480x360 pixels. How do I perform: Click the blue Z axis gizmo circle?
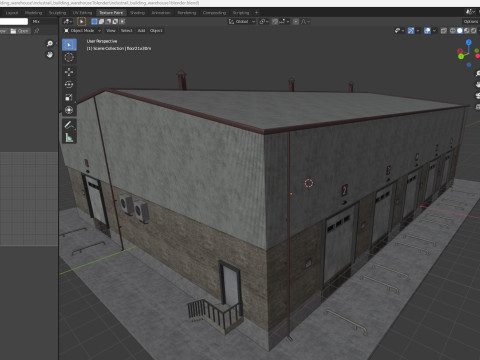click(469, 42)
